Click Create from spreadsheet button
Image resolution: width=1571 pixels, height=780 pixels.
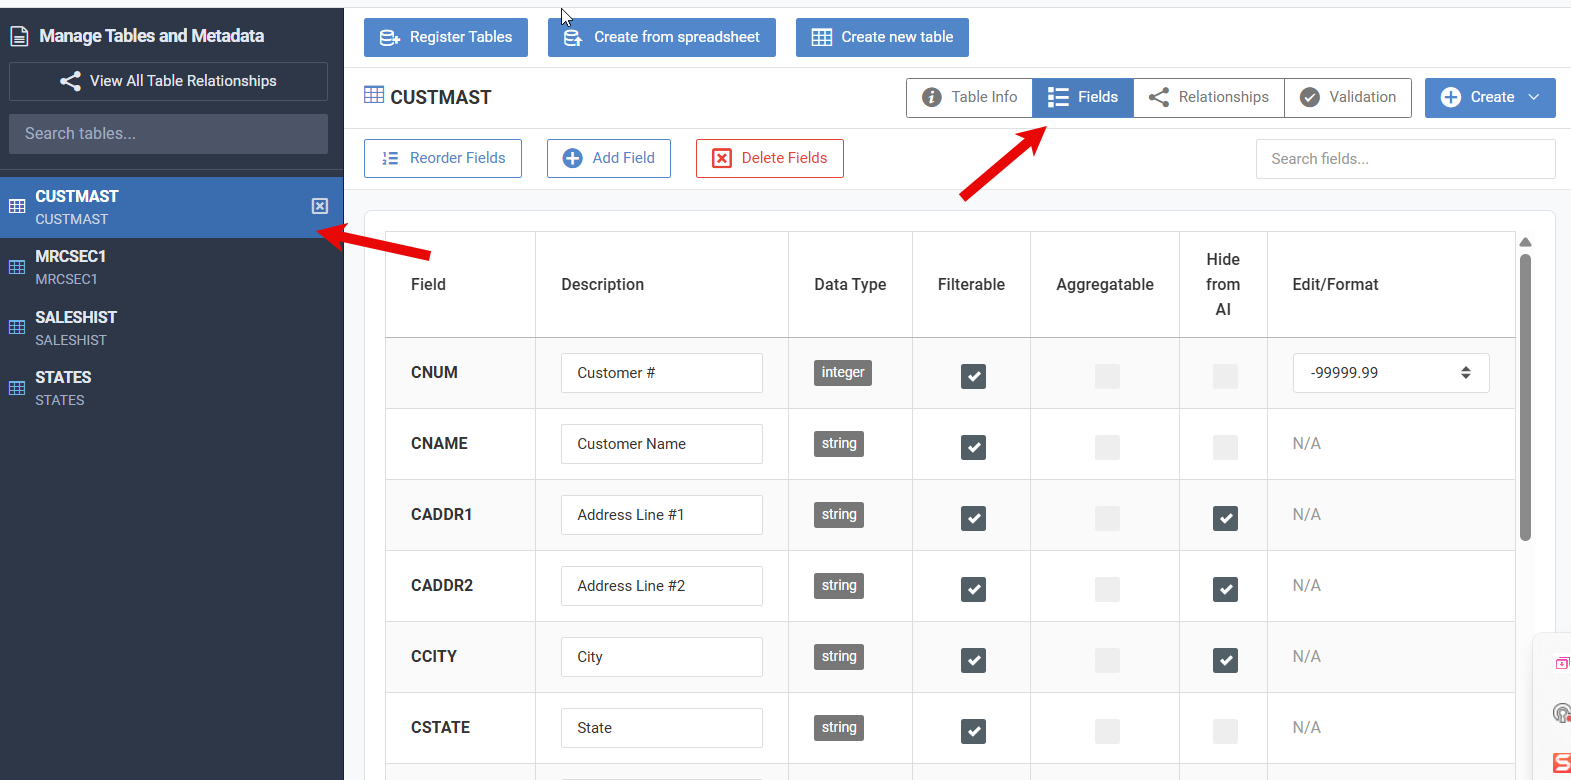(662, 37)
